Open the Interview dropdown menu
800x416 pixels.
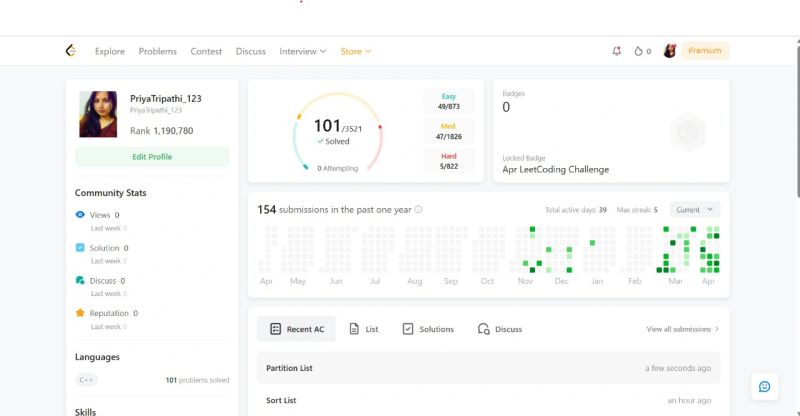(303, 51)
